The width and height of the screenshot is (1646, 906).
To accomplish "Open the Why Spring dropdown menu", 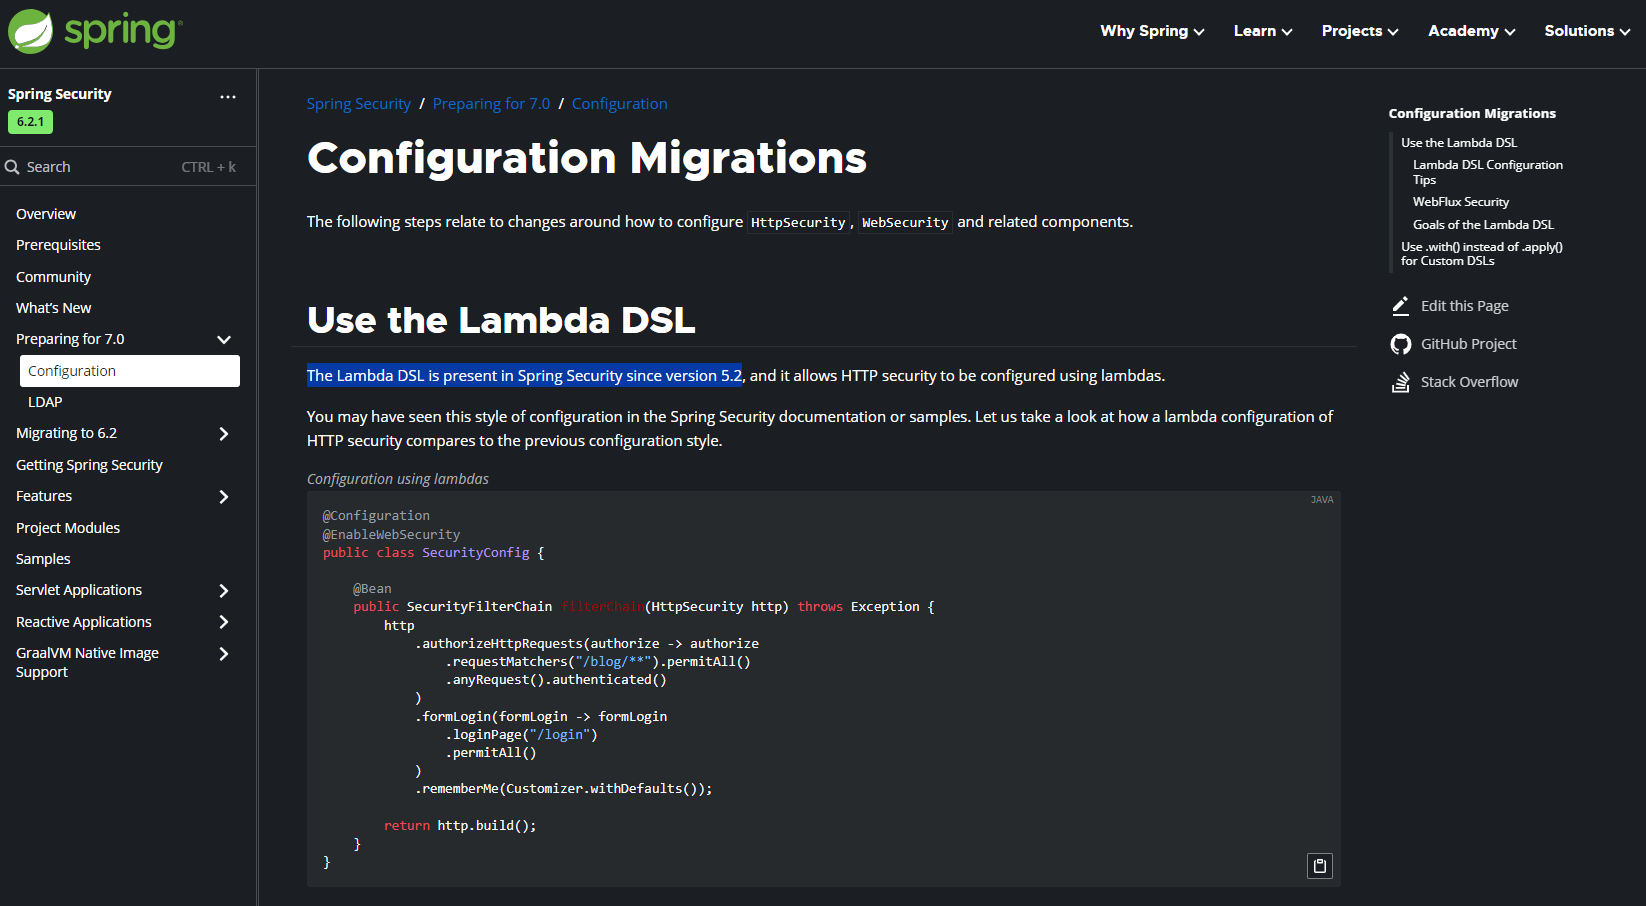I will point(1152,31).
